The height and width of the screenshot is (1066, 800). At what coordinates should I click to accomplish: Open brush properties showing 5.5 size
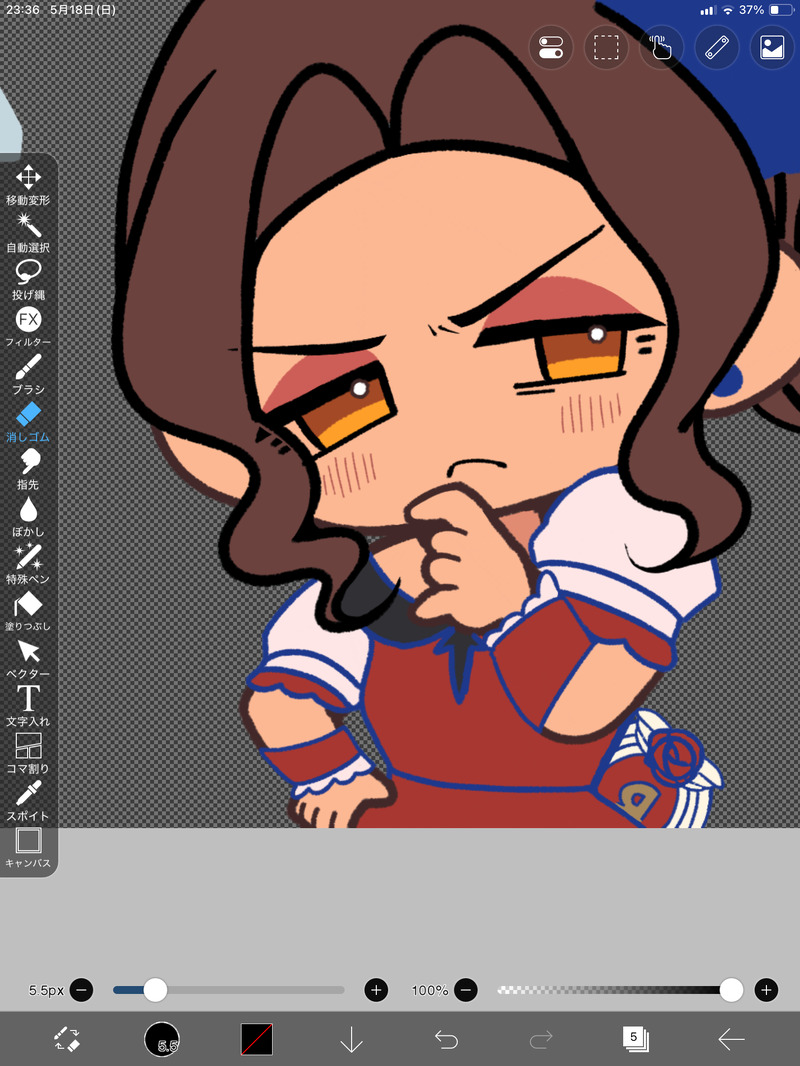click(x=162, y=1039)
